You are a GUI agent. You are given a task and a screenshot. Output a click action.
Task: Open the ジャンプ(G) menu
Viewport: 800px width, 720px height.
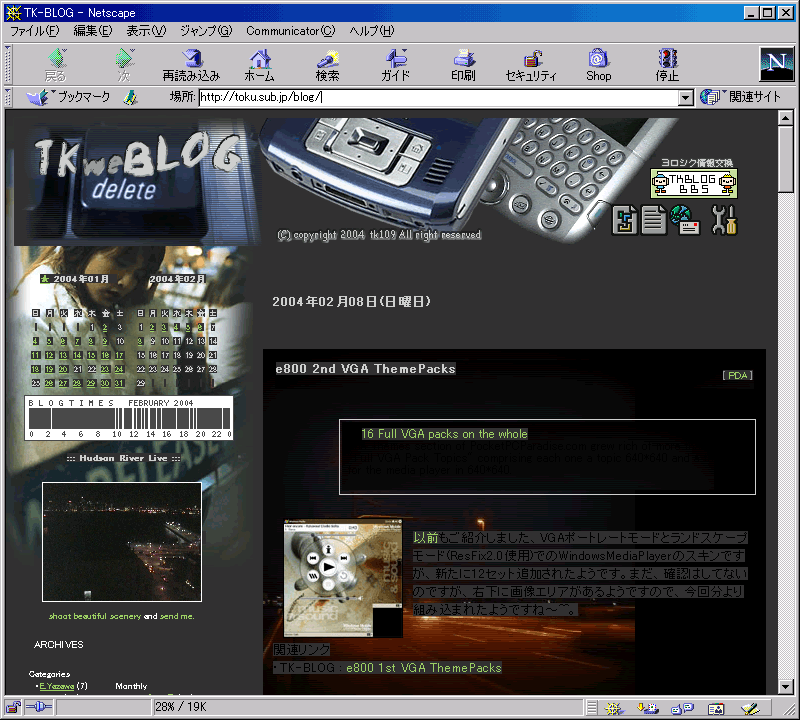click(x=206, y=31)
